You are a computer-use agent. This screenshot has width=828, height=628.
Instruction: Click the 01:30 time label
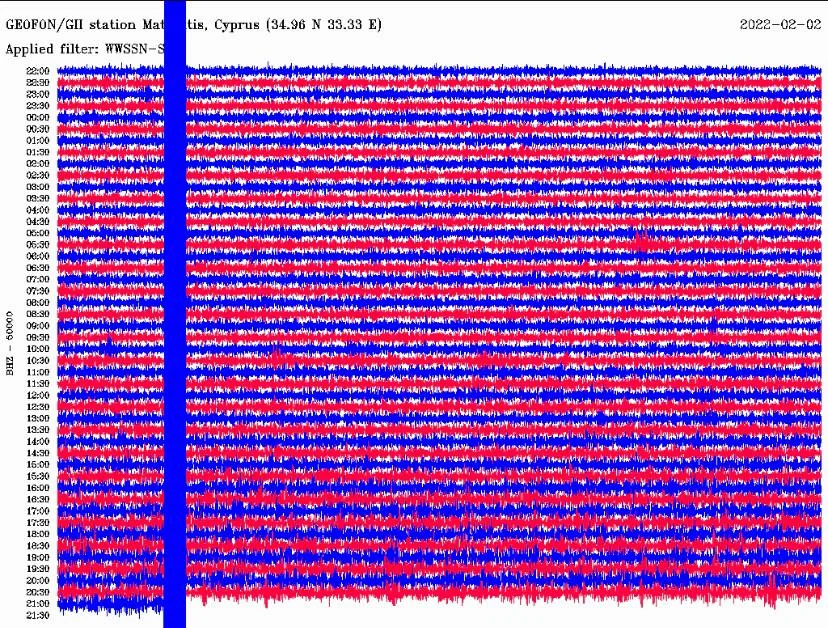(38, 152)
